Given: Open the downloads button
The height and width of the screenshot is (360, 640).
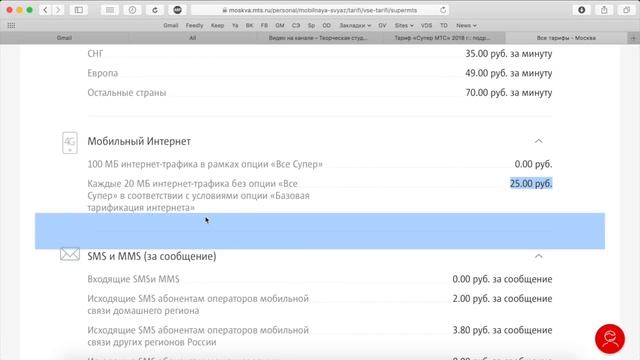Looking at the screenshot, I should coord(582,10).
